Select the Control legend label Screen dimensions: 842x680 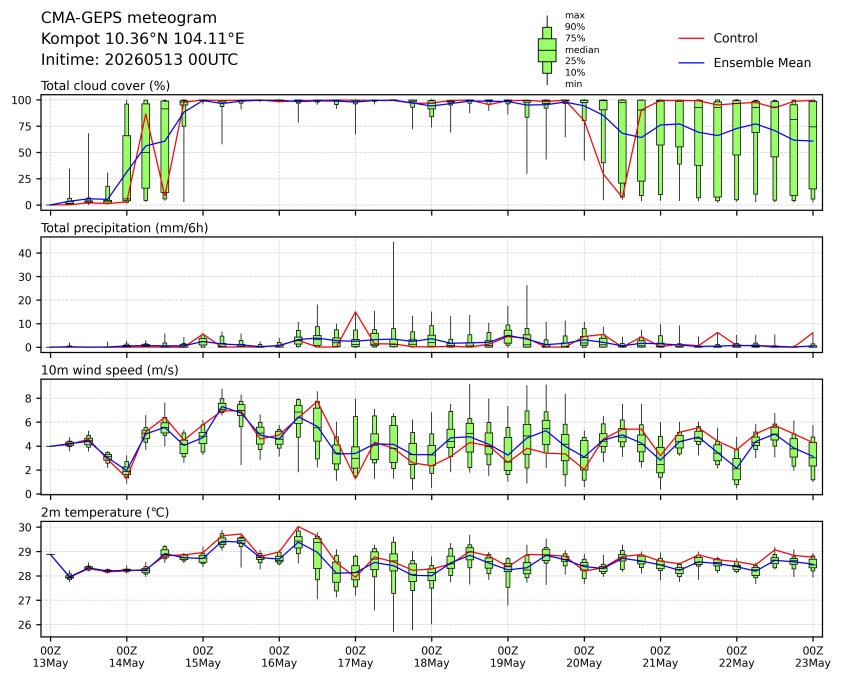tap(735, 38)
